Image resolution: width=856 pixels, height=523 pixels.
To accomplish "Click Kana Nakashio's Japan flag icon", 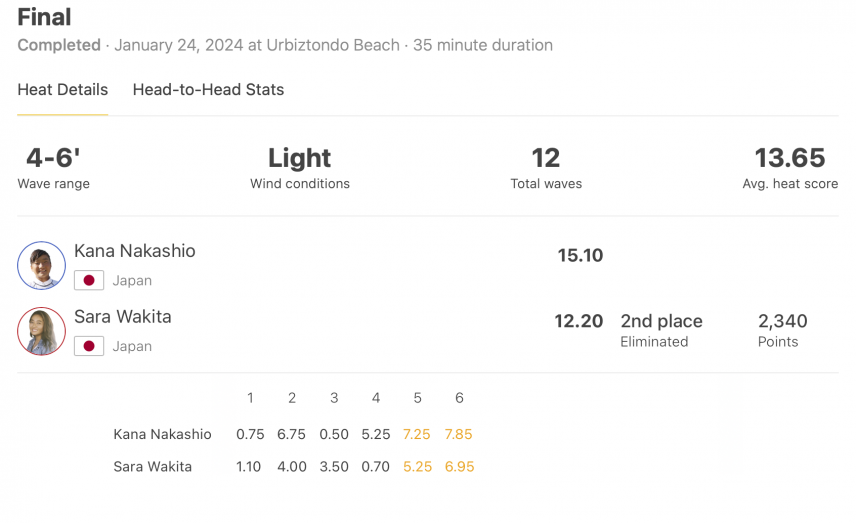I will [89, 281].
